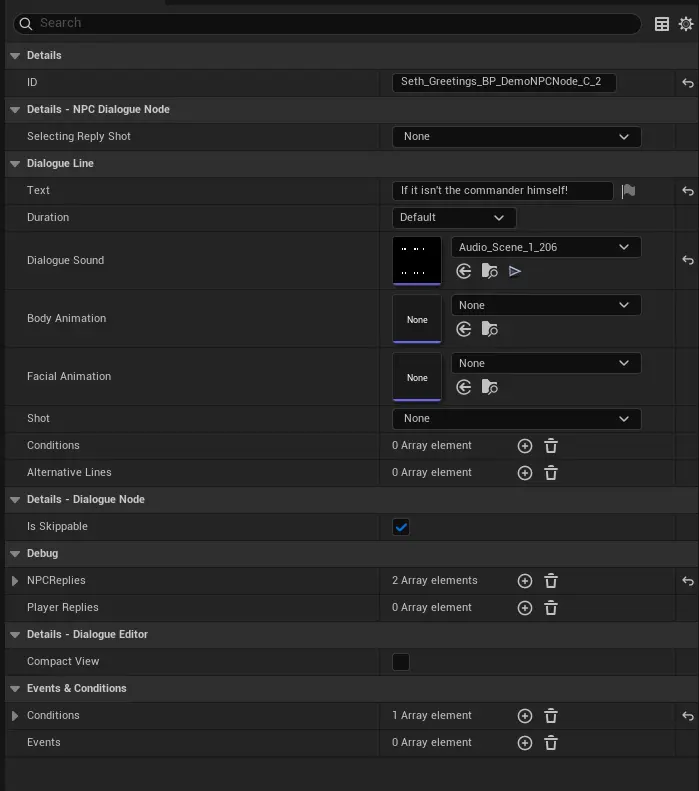Use selected asset for Body Animation

[463, 329]
